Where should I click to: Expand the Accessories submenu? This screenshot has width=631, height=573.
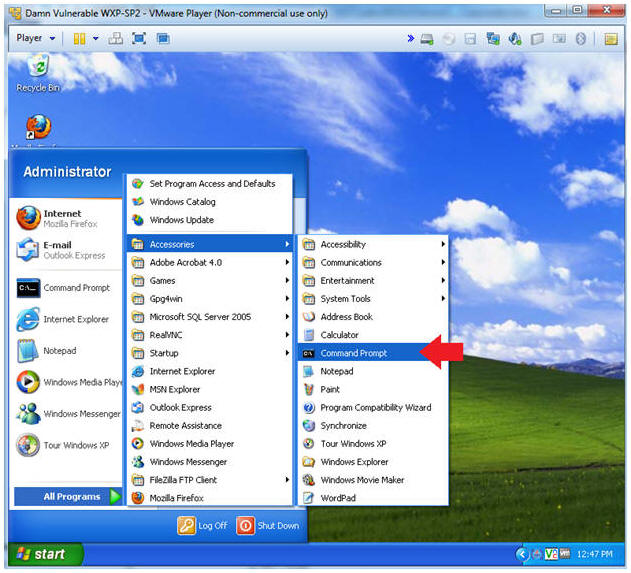pos(210,244)
